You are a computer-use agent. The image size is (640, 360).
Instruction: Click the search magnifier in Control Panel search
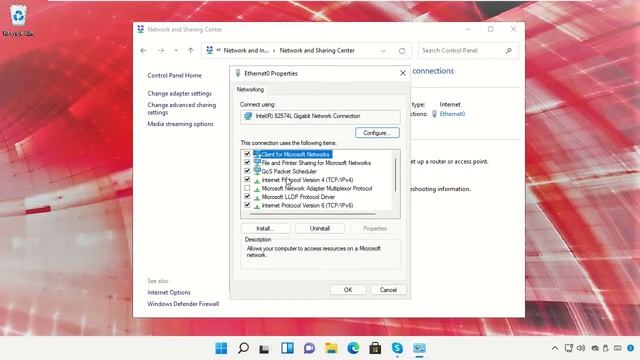[509, 51]
